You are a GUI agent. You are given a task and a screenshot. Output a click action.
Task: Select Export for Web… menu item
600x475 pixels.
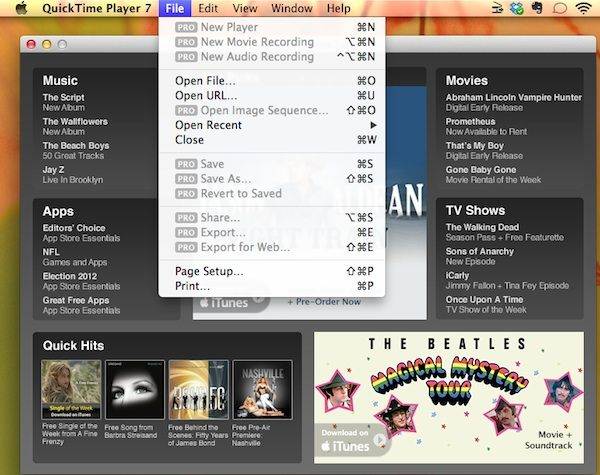(272, 247)
